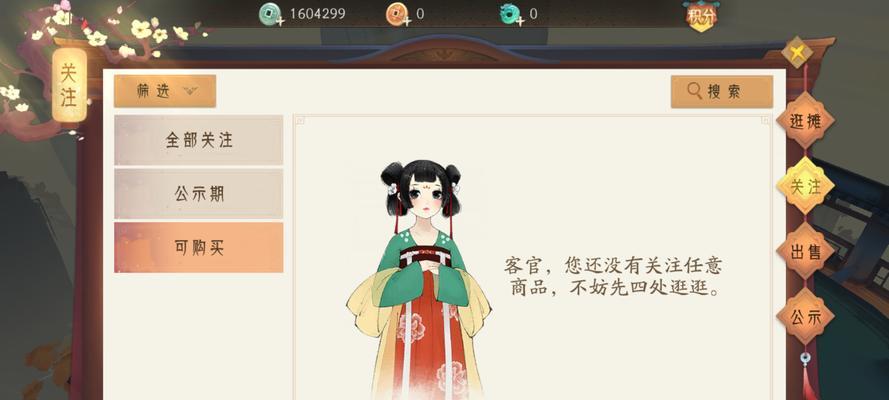889x400 pixels.
Task: Click the jade ring currency icon
Action: click(511, 14)
